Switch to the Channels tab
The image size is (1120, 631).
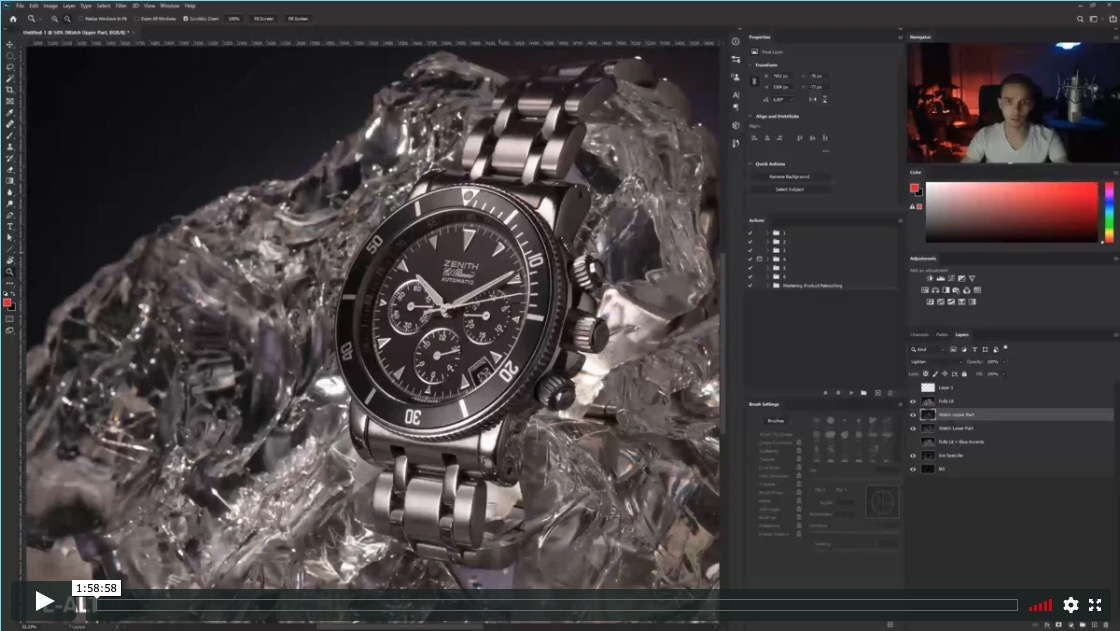coord(919,334)
